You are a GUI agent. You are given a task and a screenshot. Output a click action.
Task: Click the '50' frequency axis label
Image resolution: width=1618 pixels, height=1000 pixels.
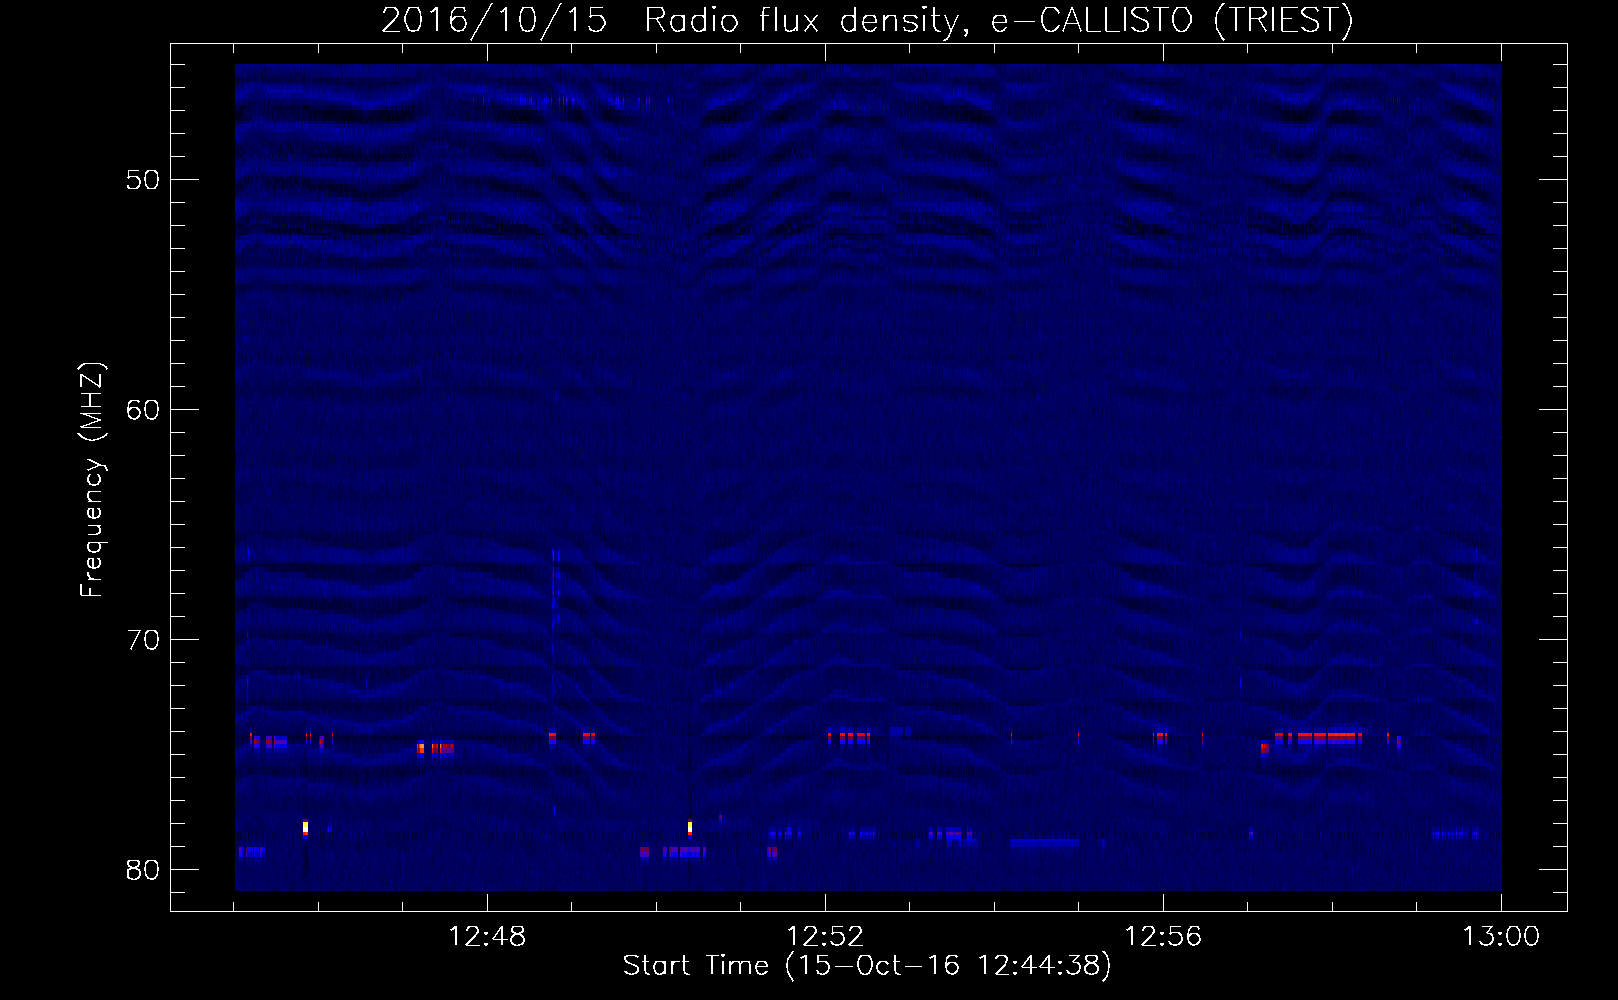[x=143, y=180]
